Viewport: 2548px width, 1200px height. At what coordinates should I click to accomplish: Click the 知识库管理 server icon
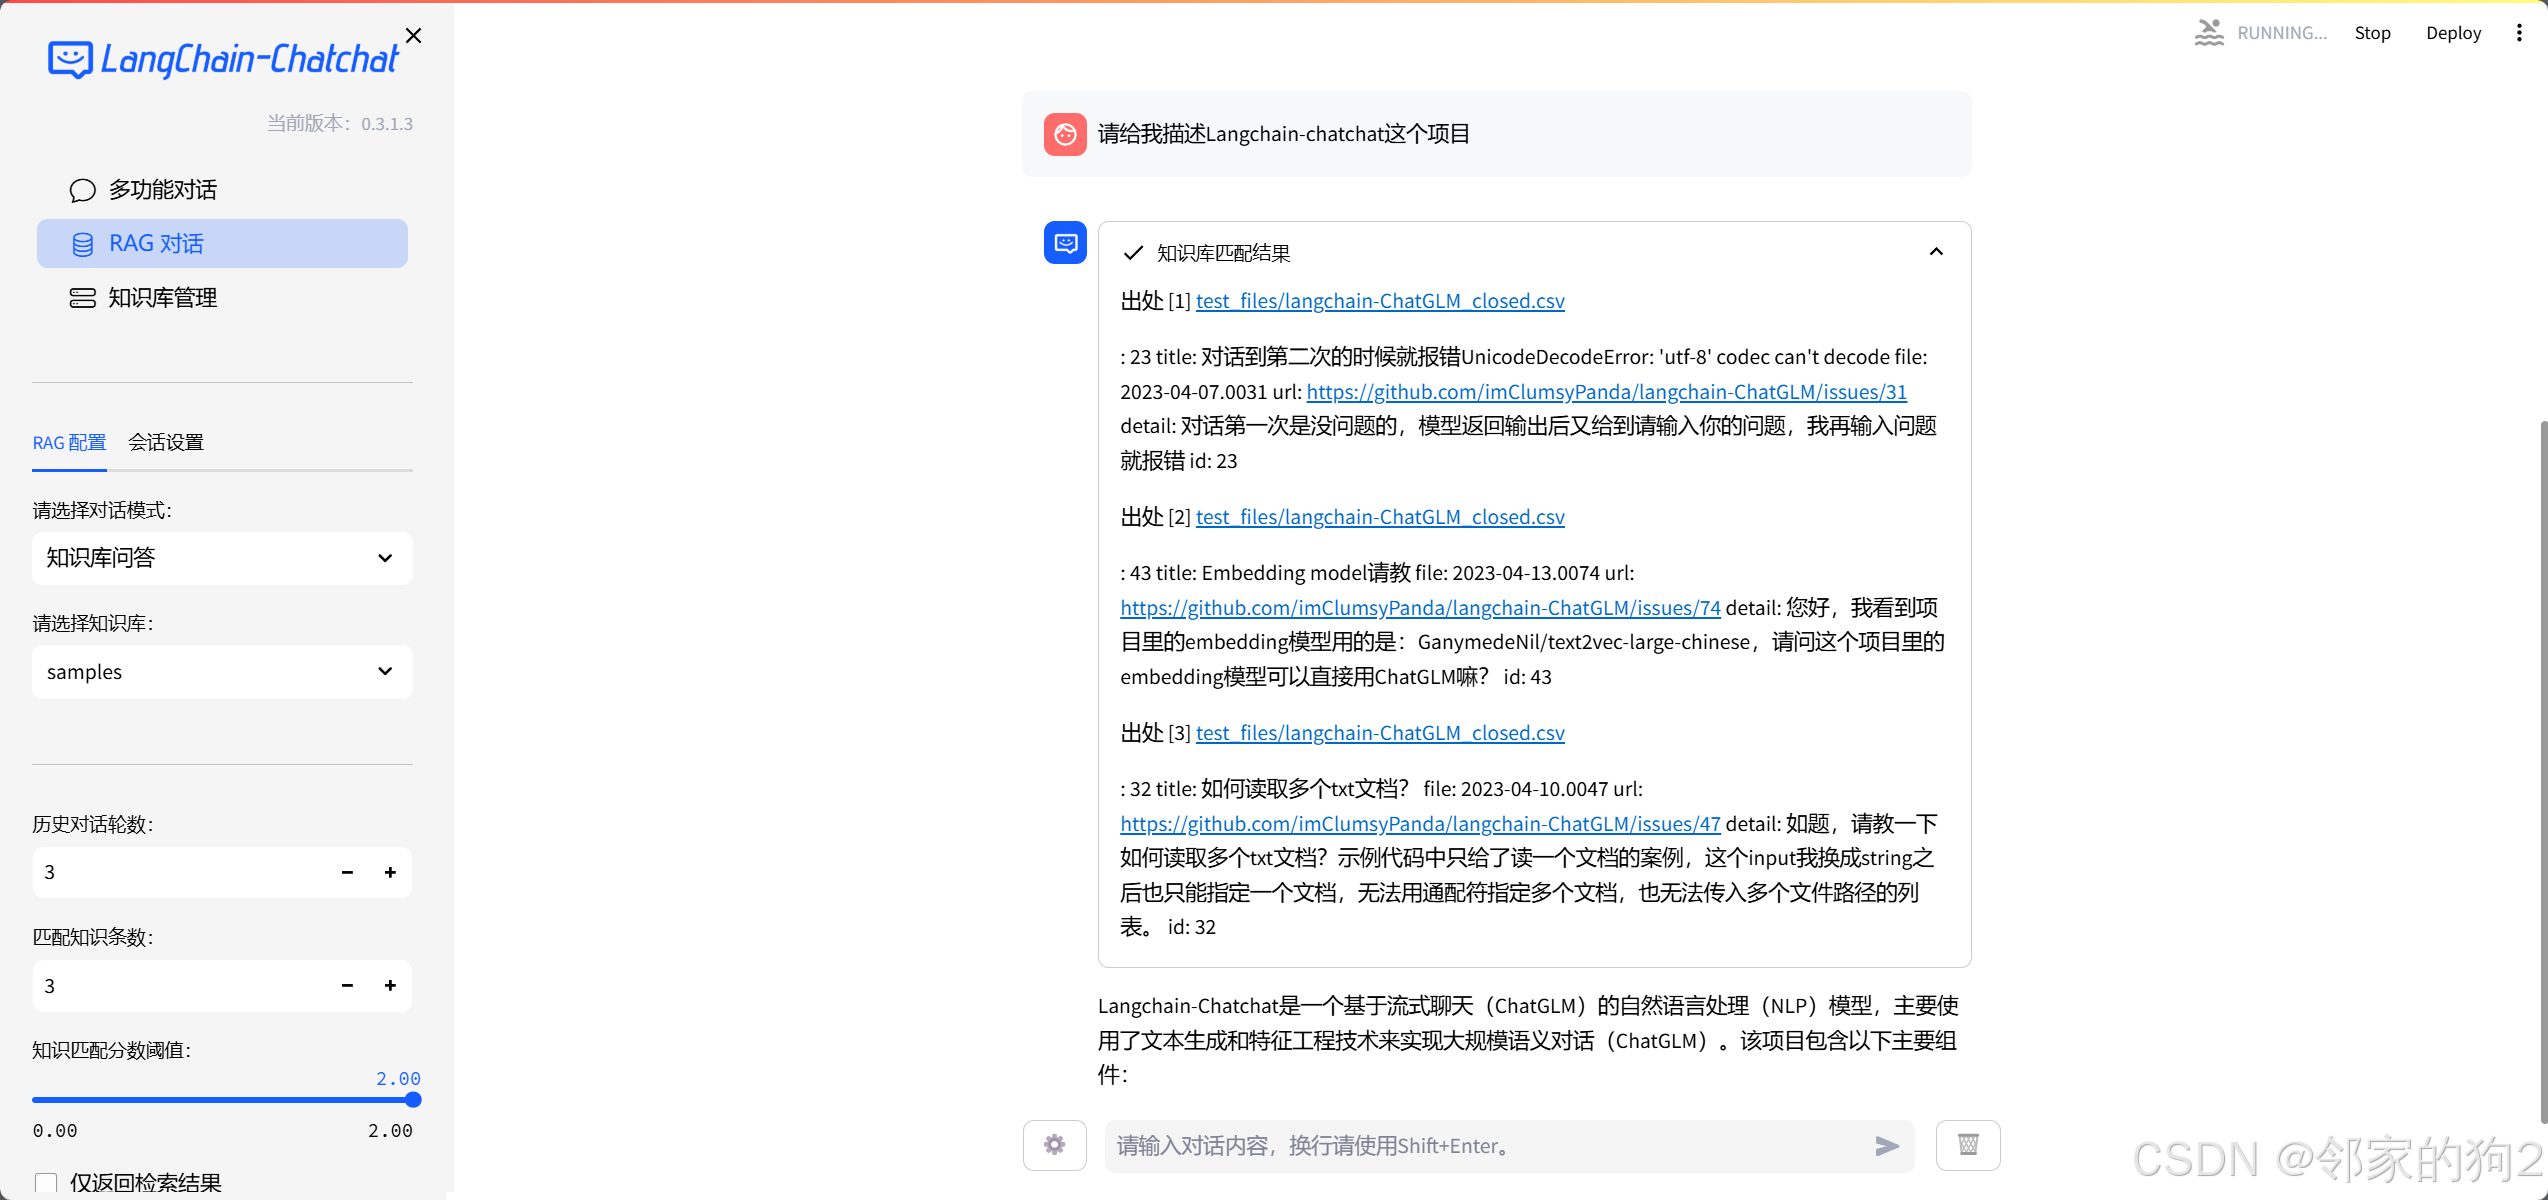[83, 298]
